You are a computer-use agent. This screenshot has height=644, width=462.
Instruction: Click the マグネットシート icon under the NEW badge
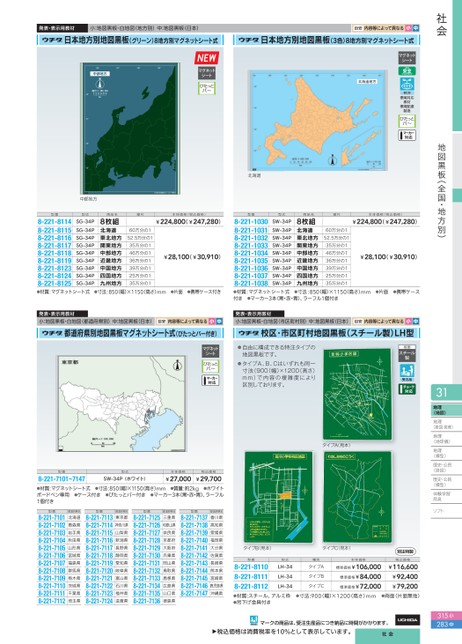pos(207,73)
